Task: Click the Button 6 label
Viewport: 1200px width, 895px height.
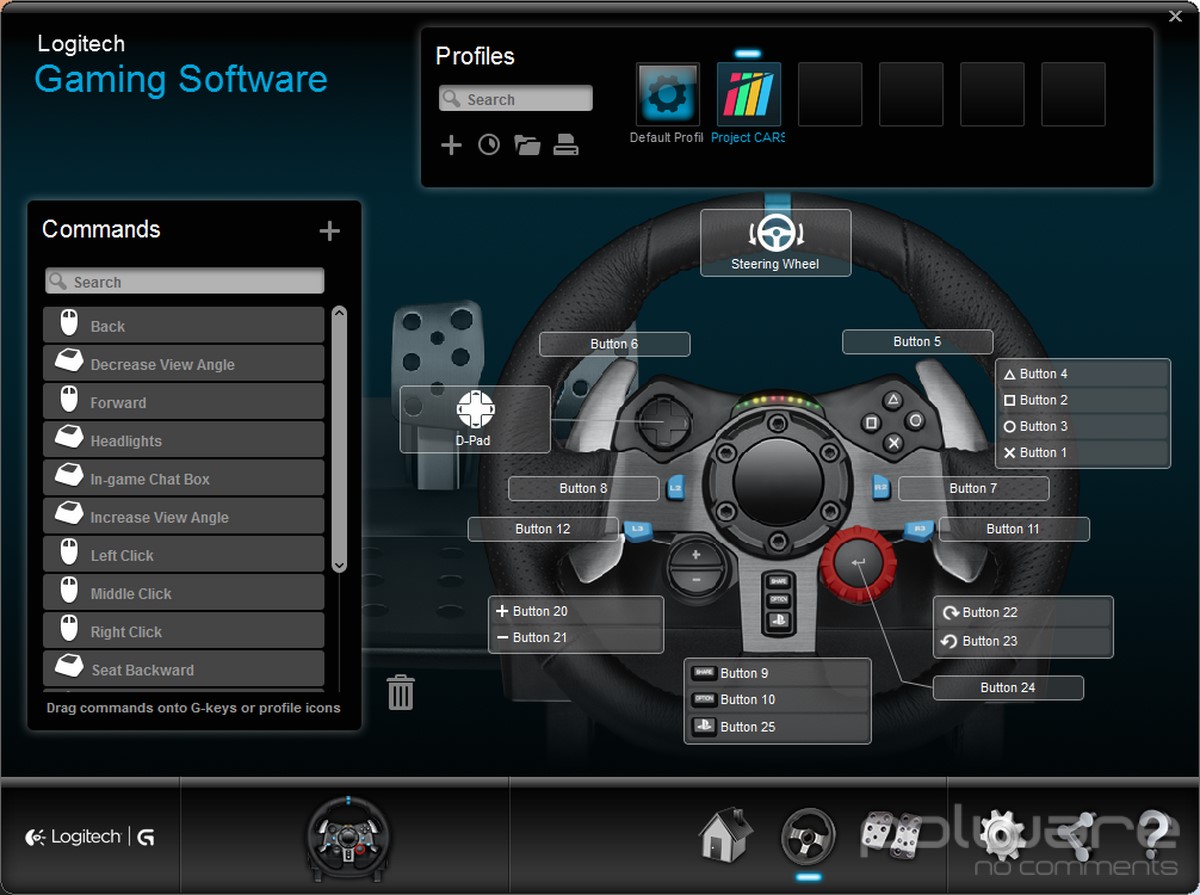Action: pos(614,344)
